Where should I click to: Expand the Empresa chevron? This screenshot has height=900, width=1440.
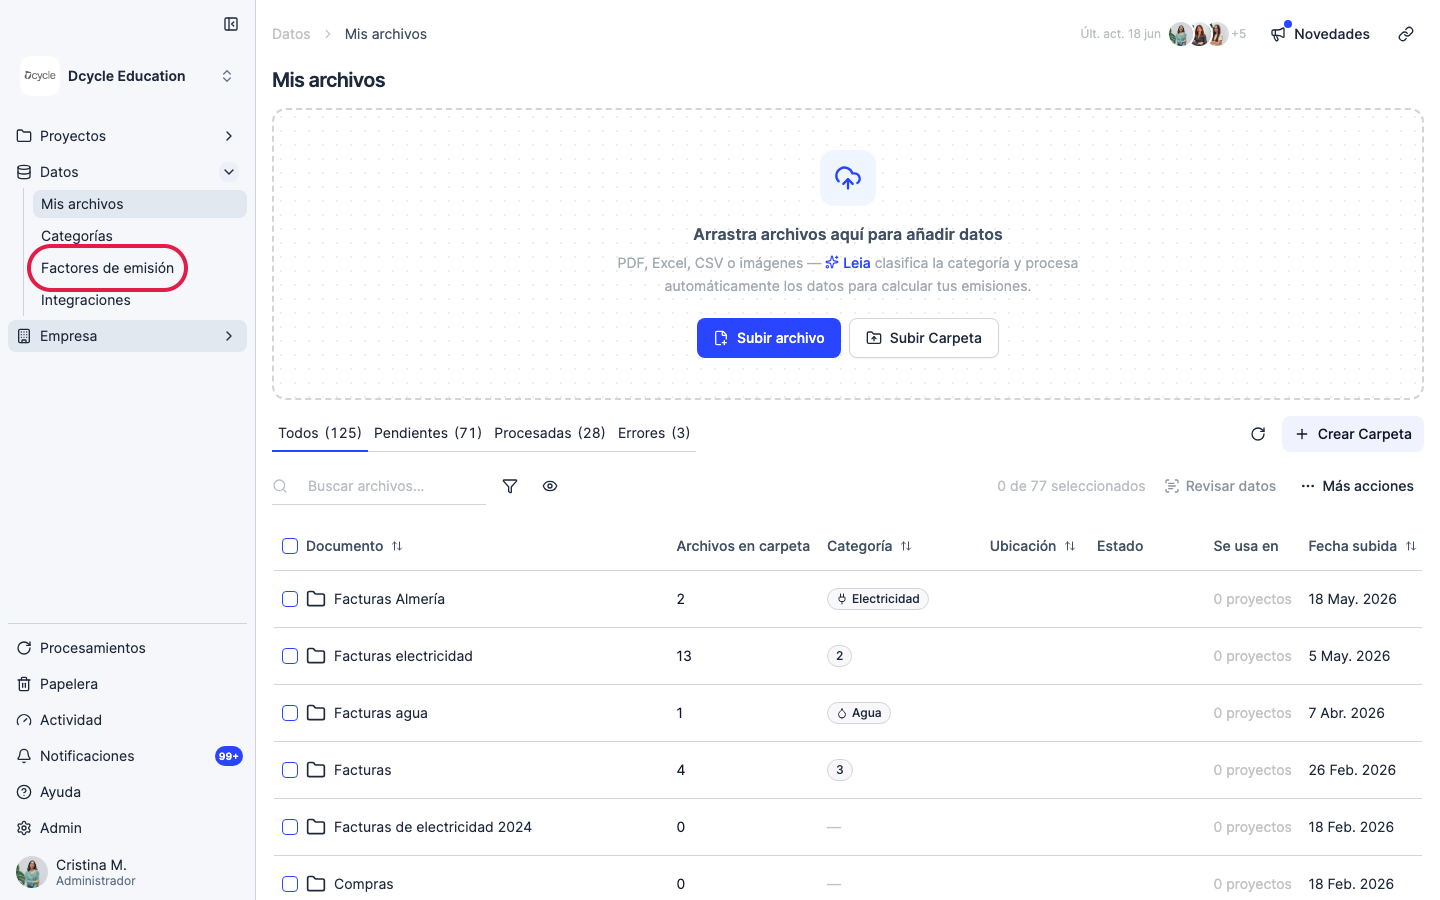pyautogui.click(x=229, y=336)
